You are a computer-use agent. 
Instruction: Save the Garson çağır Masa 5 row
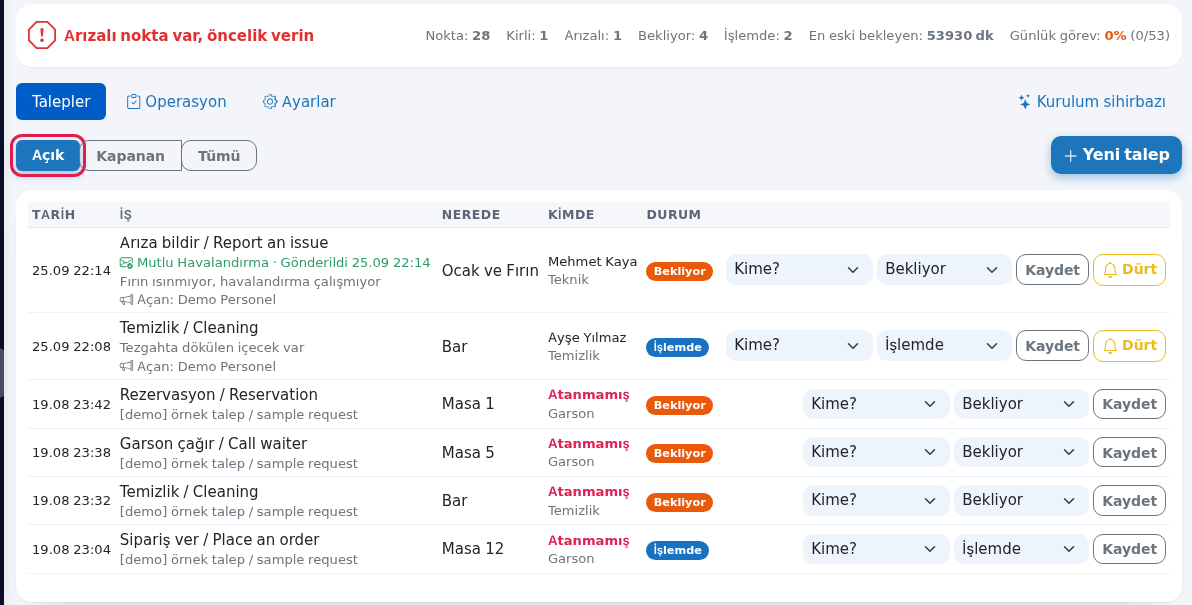click(x=1129, y=452)
